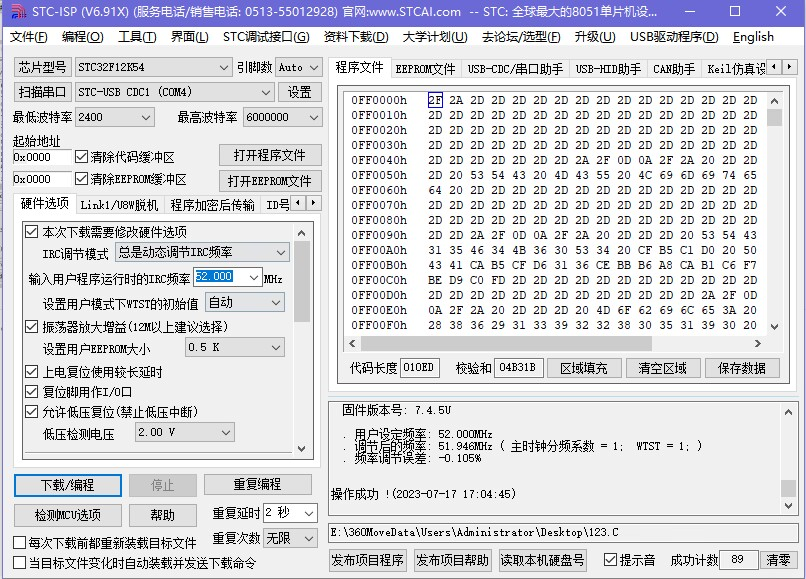Click hex view horizontal scrollbar thumb

tap(506, 343)
